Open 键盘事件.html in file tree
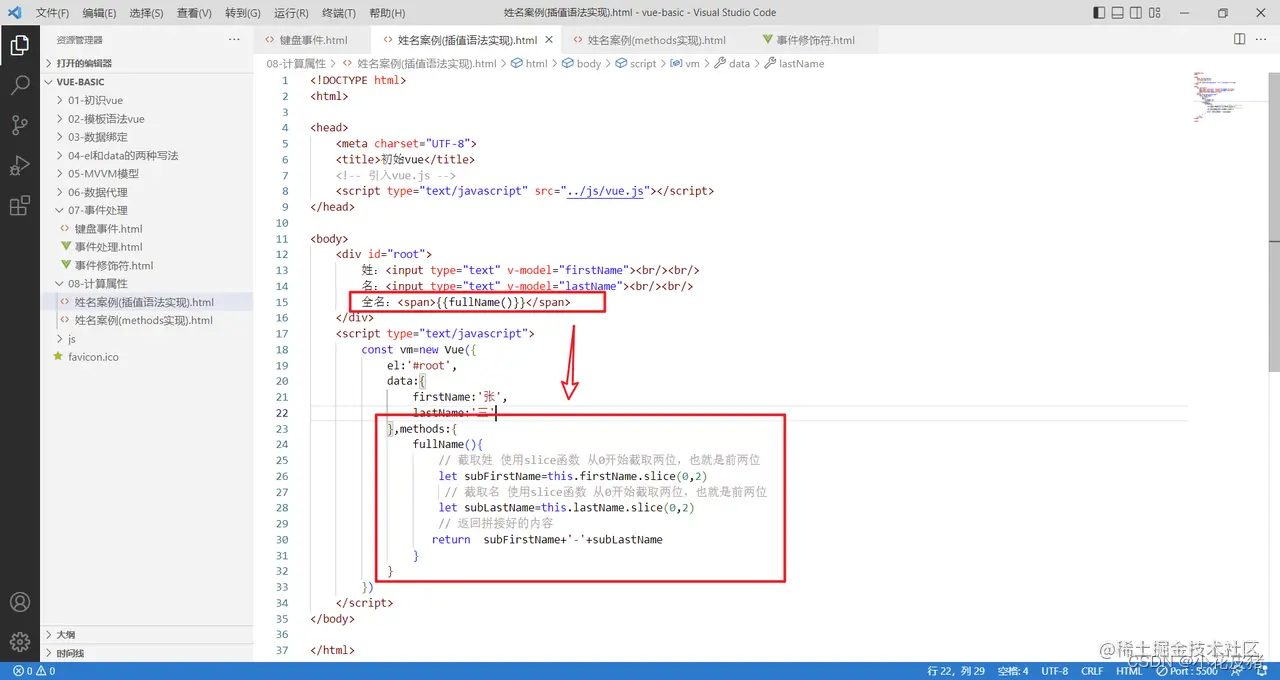This screenshot has width=1280, height=680. pos(147,229)
